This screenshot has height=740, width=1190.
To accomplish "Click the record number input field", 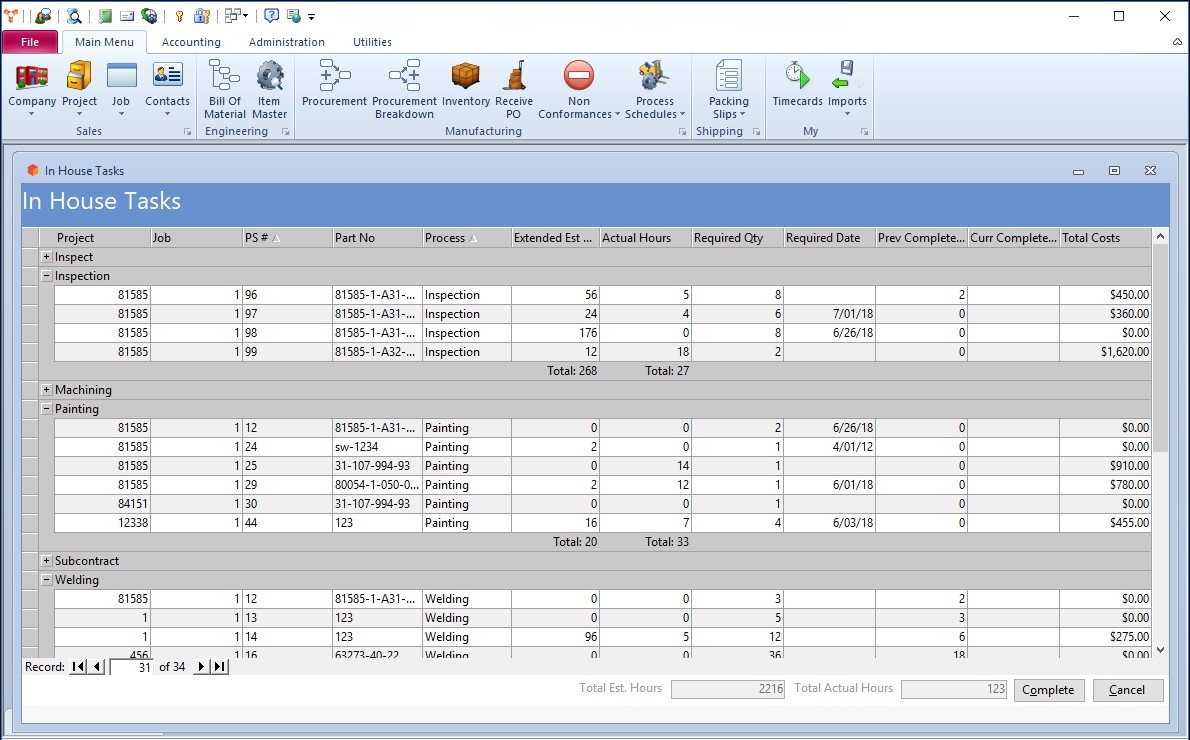I will (131, 667).
